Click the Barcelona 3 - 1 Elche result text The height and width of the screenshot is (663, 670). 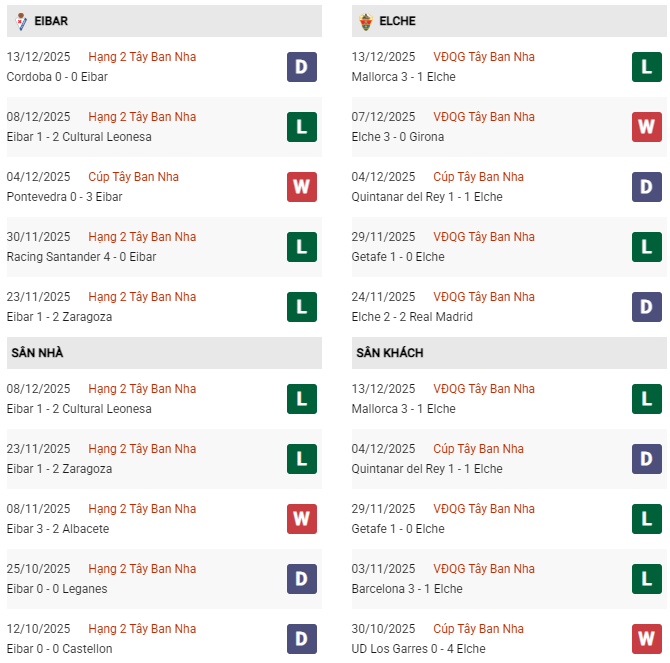407,589
